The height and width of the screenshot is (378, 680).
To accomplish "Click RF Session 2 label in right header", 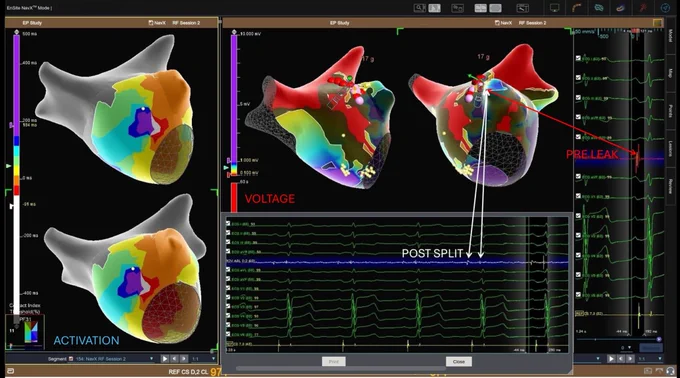I will click(532, 23).
